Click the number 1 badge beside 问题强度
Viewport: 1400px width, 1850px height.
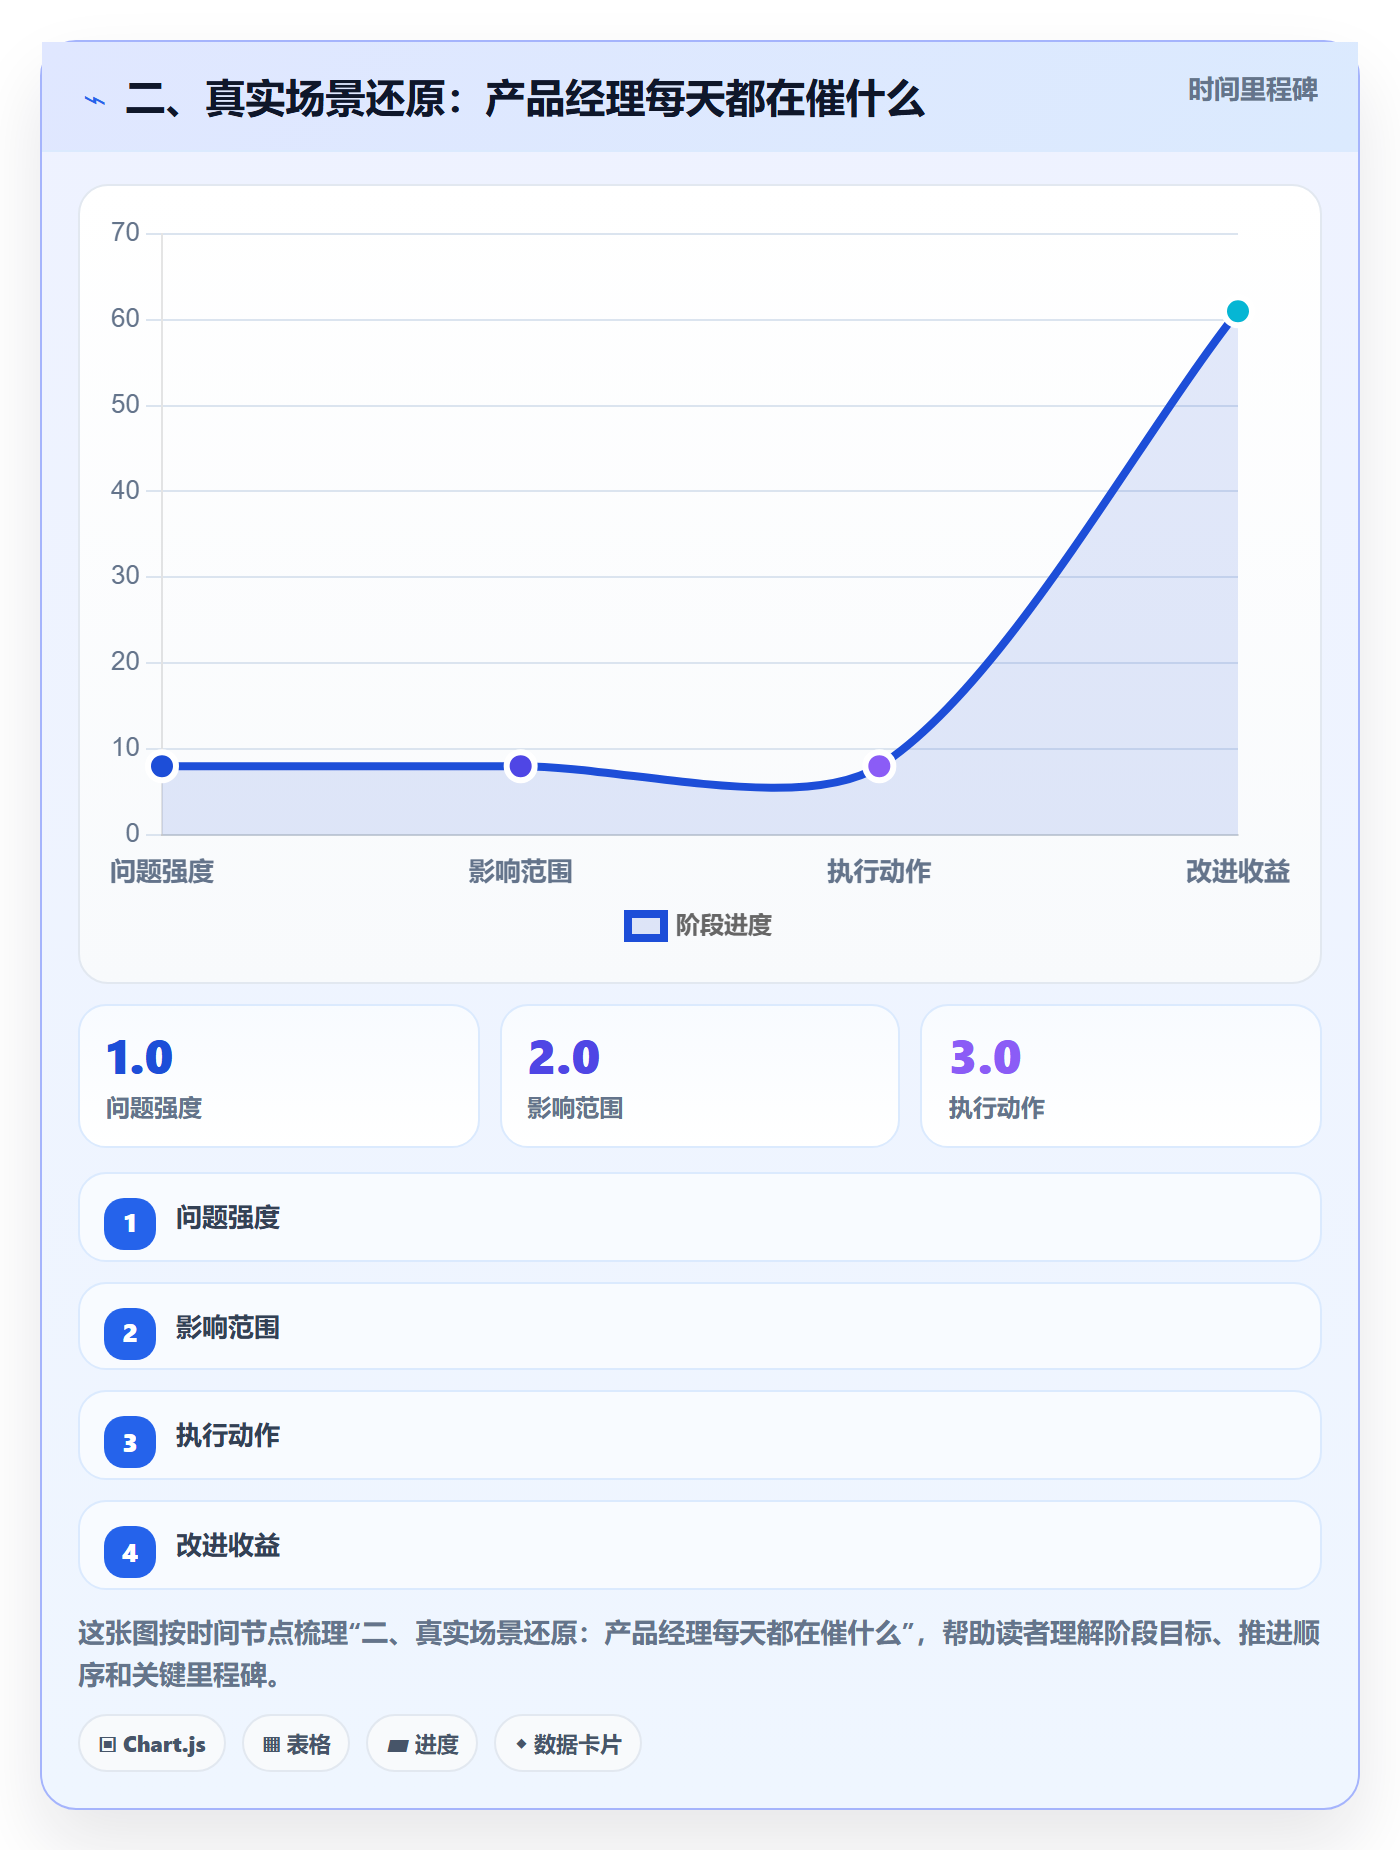tap(130, 1223)
